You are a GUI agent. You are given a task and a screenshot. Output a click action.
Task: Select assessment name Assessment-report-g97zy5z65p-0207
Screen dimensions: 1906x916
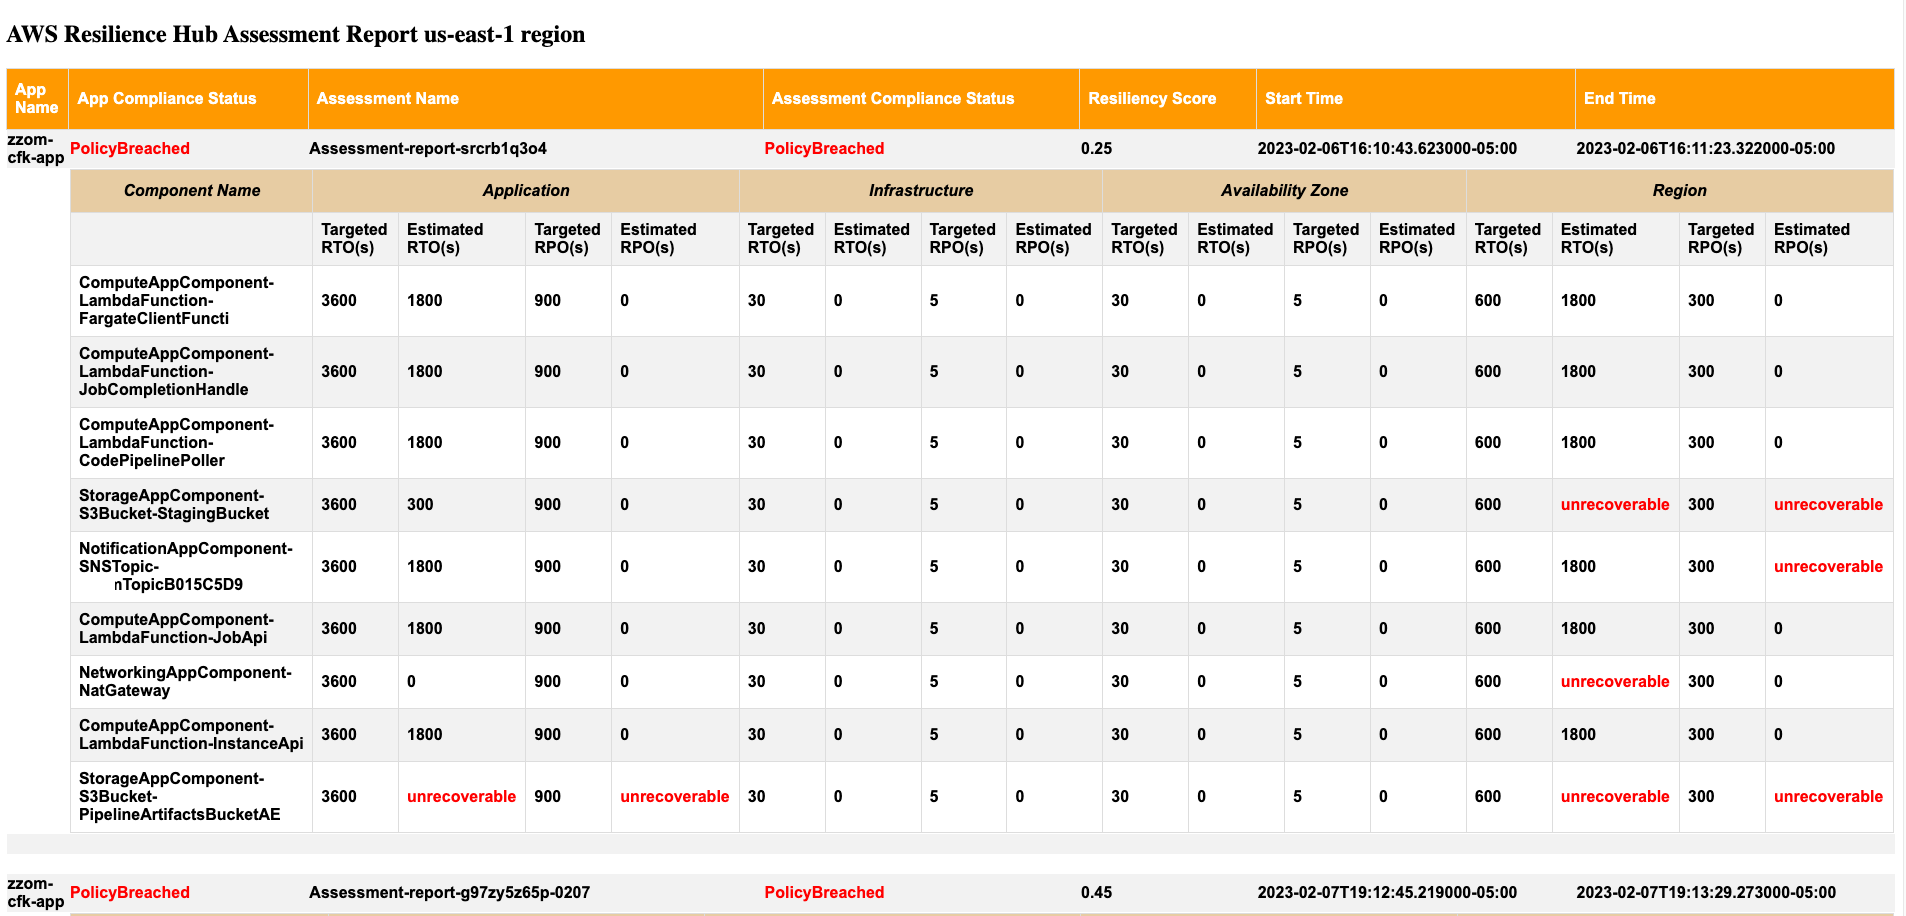pos(449,893)
